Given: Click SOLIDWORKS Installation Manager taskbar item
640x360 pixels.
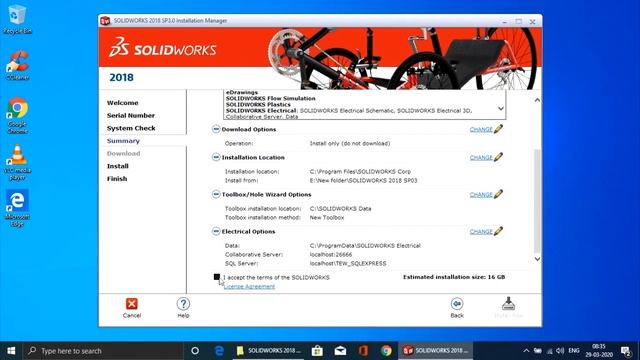Looking at the screenshot, I should [x=436, y=351].
